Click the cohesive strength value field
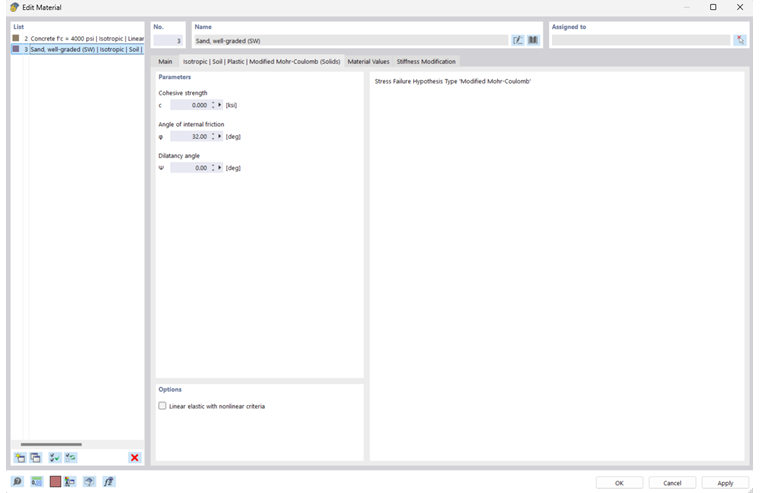This screenshot has width=760, height=493. pyautogui.click(x=190, y=105)
